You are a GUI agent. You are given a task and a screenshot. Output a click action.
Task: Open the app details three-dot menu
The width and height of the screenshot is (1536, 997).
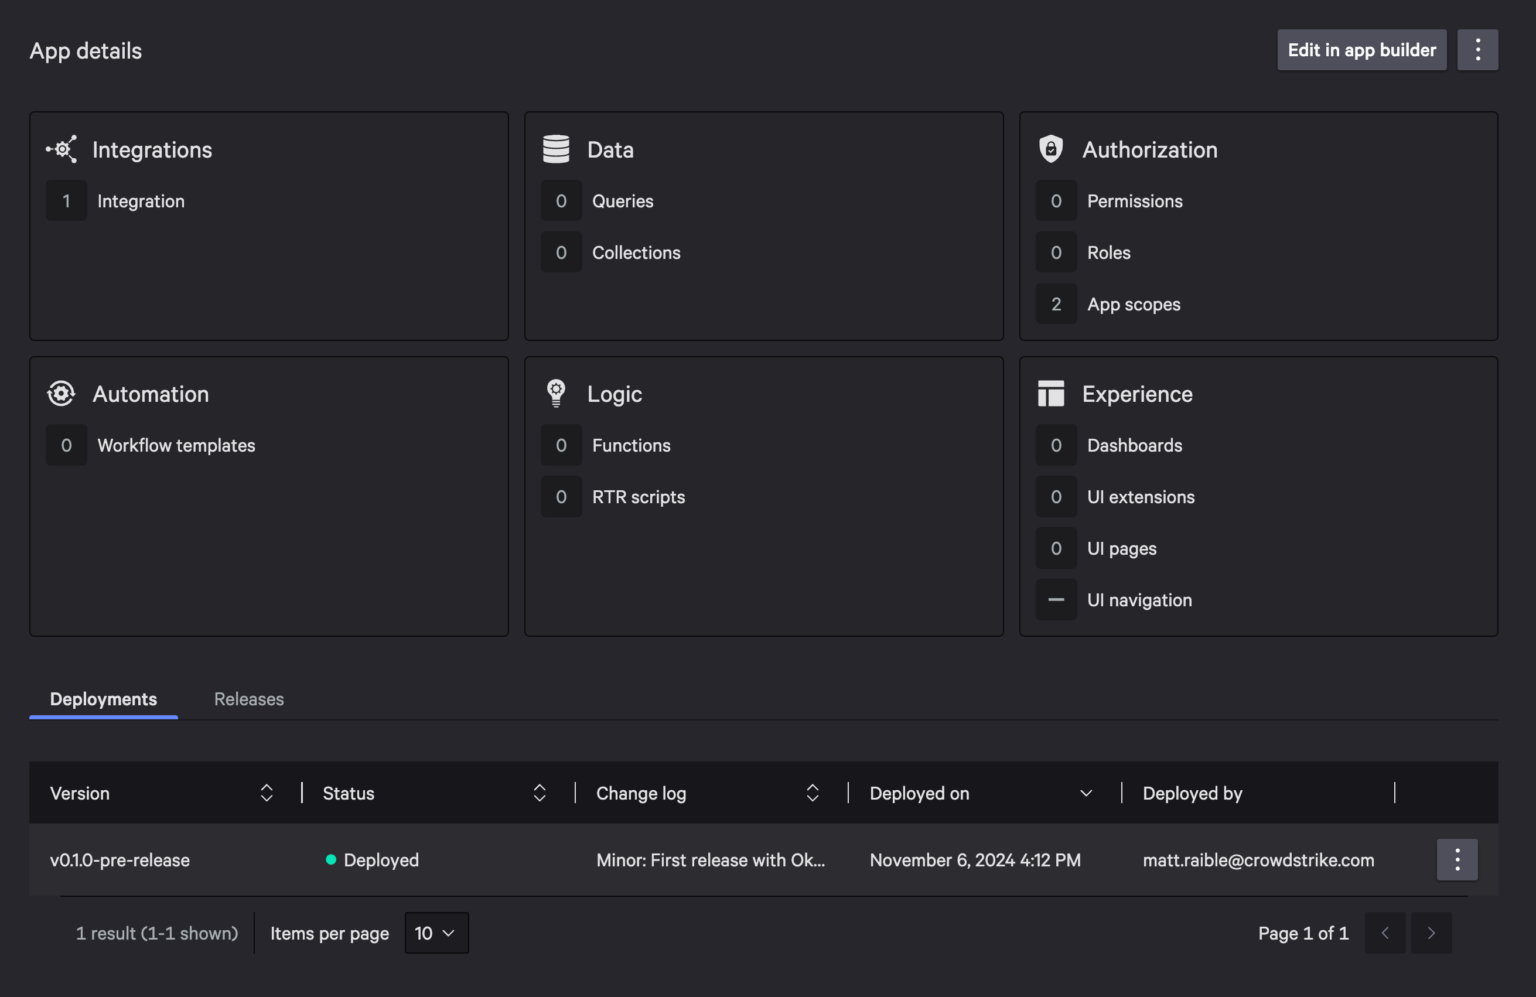pos(1478,49)
